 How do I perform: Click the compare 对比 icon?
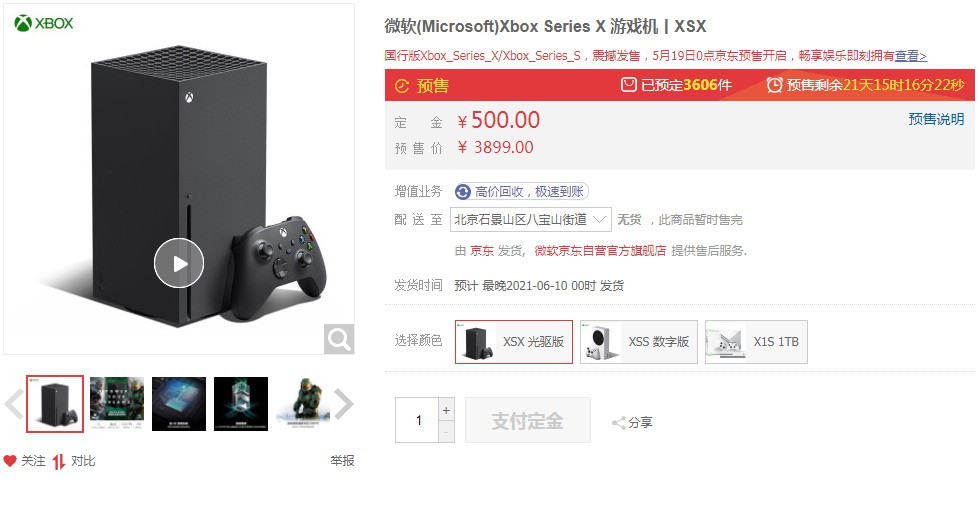point(59,462)
